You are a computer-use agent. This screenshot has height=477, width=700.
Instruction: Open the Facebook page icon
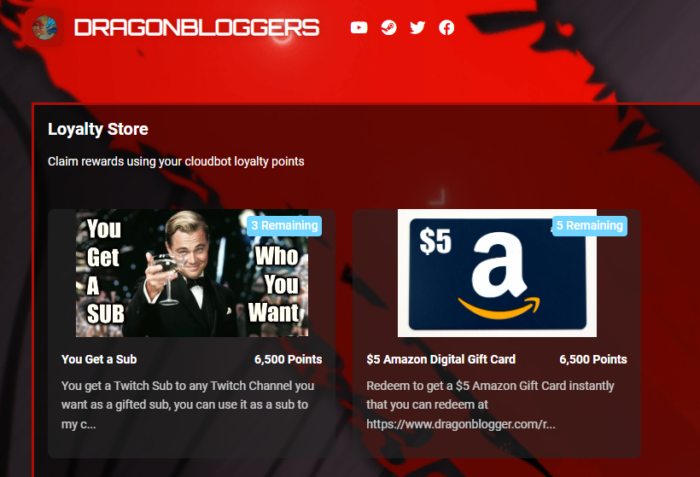pos(446,28)
